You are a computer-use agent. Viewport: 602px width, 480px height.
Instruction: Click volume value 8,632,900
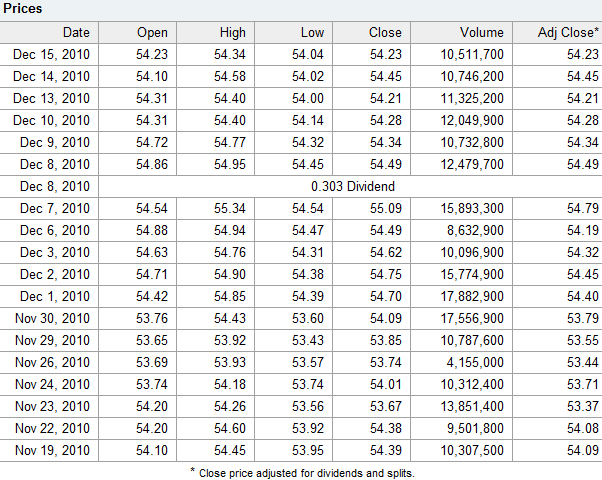(475, 230)
